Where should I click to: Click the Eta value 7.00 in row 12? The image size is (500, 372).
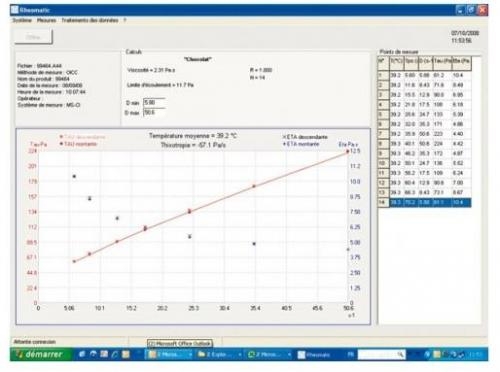coord(458,183)
